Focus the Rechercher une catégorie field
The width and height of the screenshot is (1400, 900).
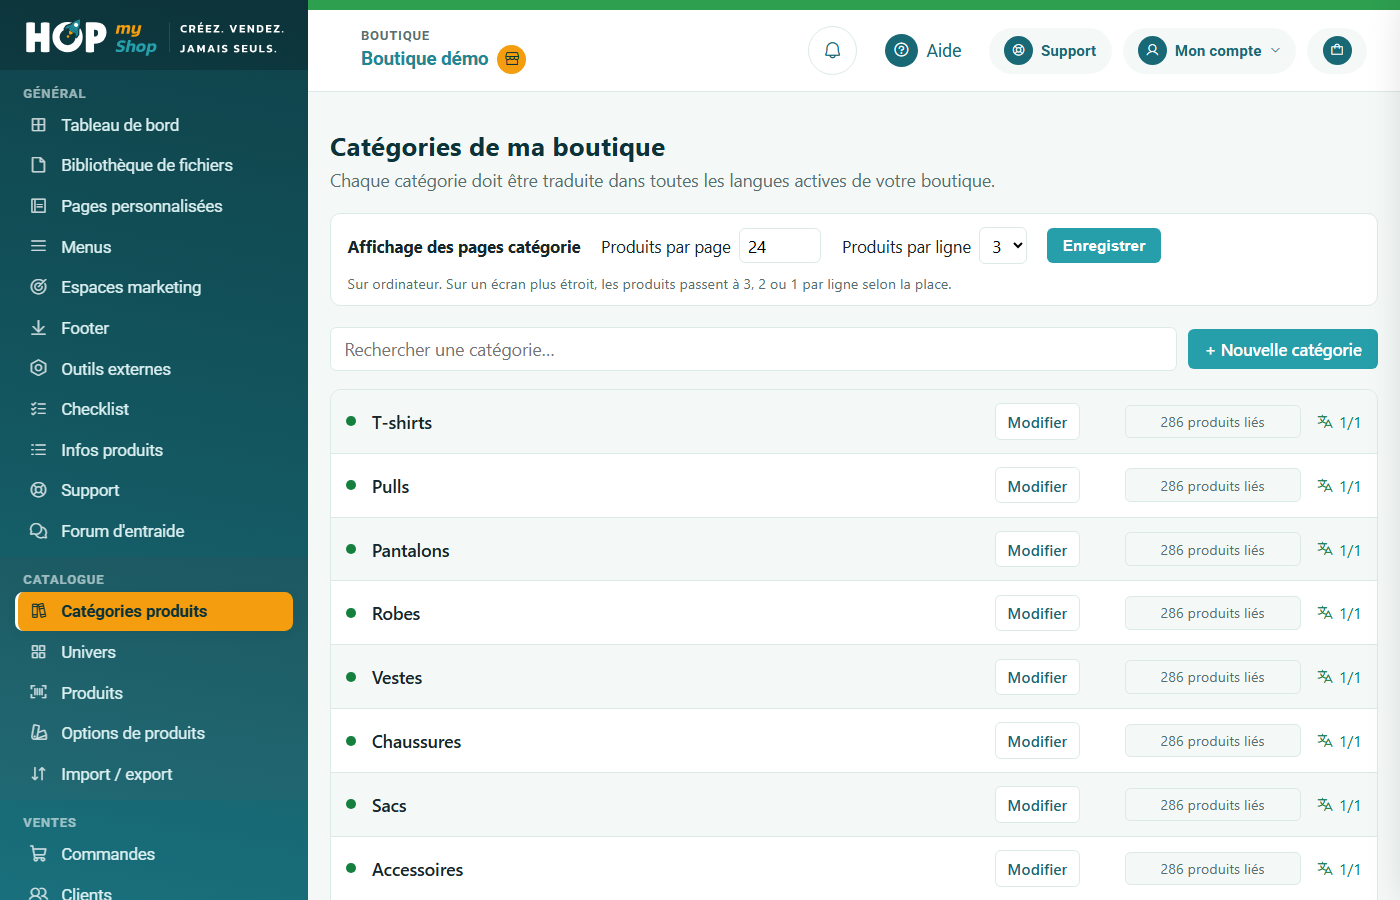tap(753, 349)
